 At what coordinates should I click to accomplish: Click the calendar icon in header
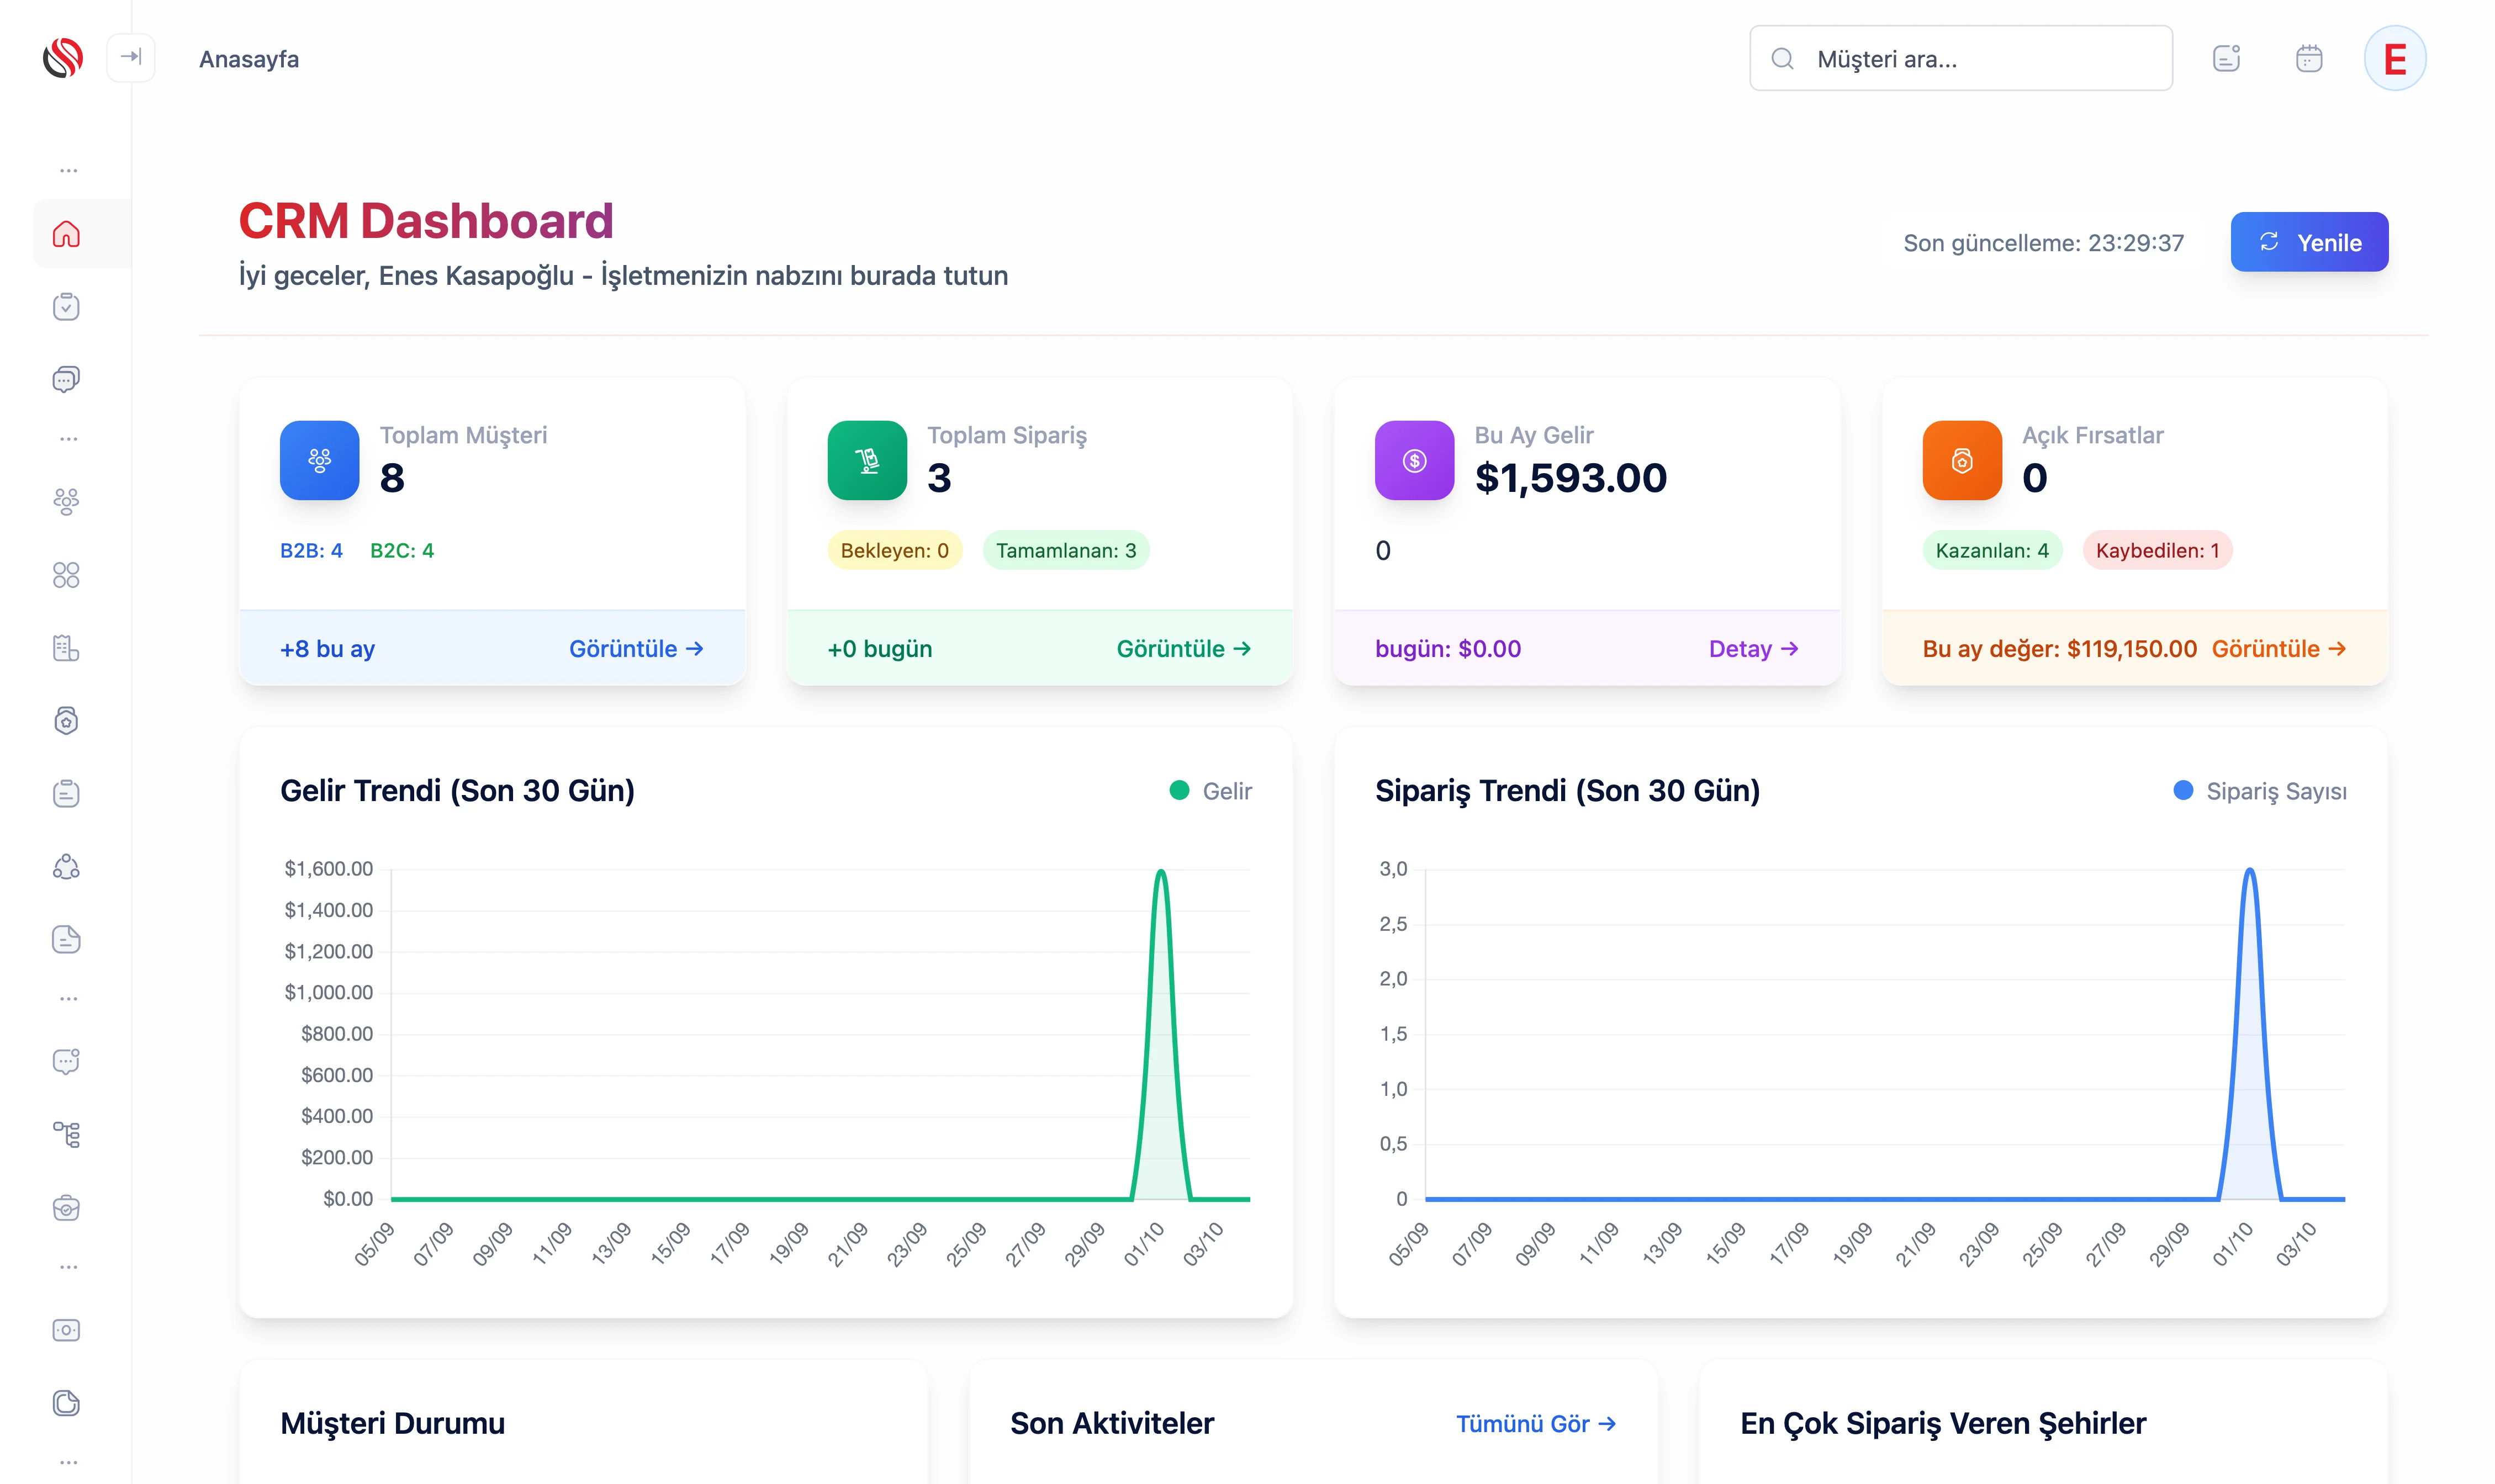(2308, 58)
